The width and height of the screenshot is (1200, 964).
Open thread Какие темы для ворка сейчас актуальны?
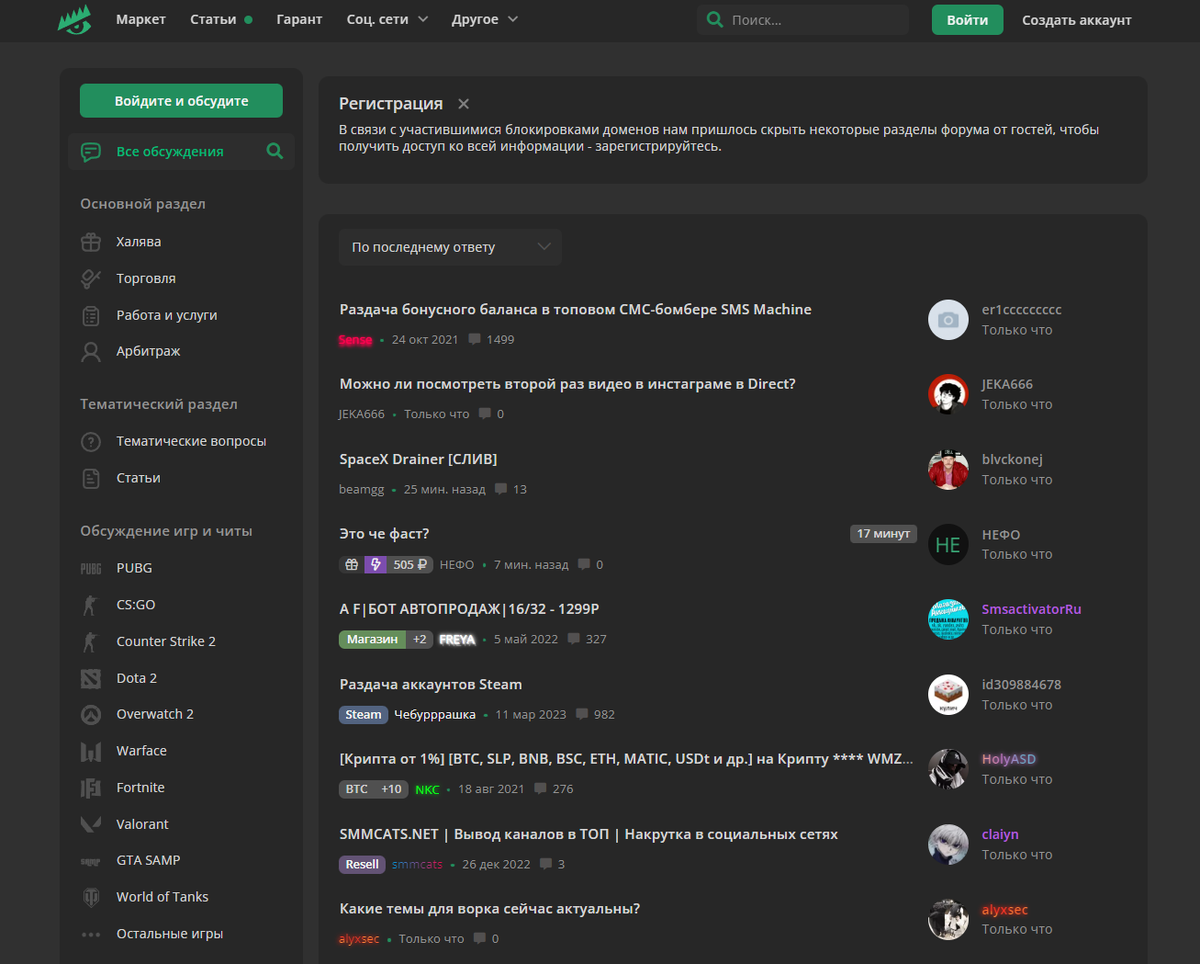(x=490, y=909)
